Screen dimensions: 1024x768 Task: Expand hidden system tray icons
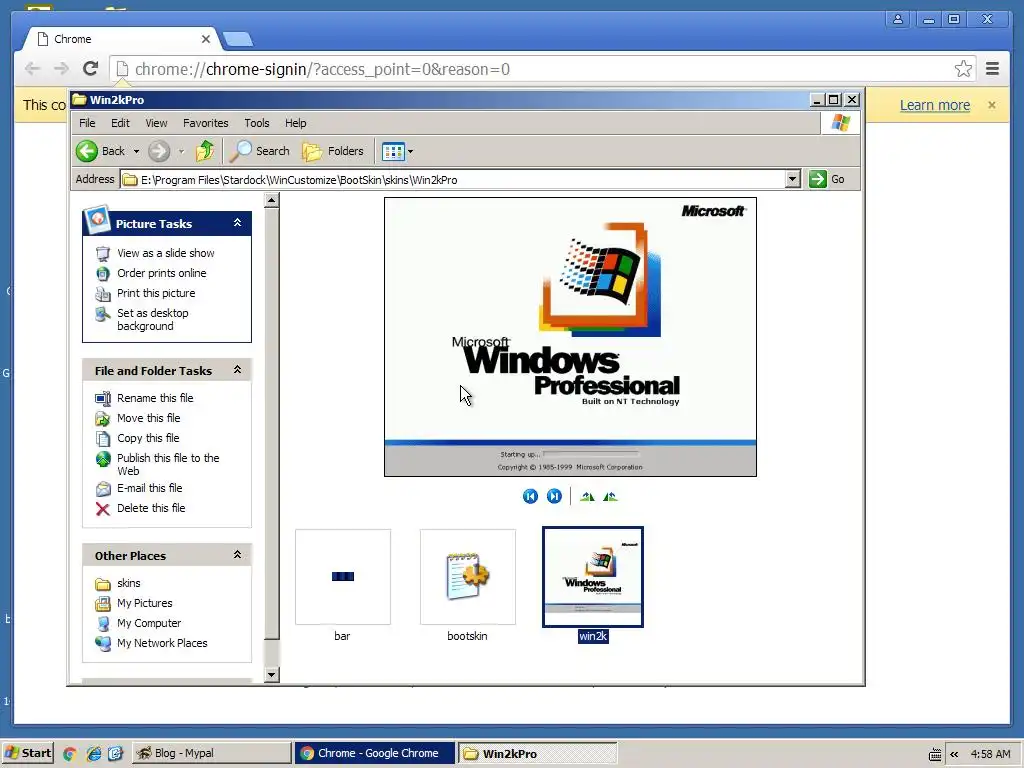pyautogui.click(x=954, y=754)
